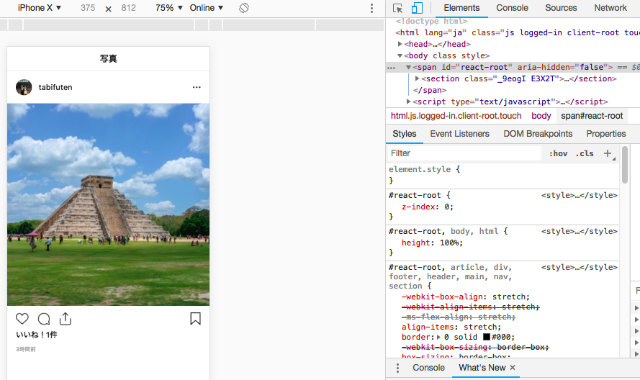Toggle the device toolbar icon
This screenshot has height=380, width=640.
pos(417,8)
